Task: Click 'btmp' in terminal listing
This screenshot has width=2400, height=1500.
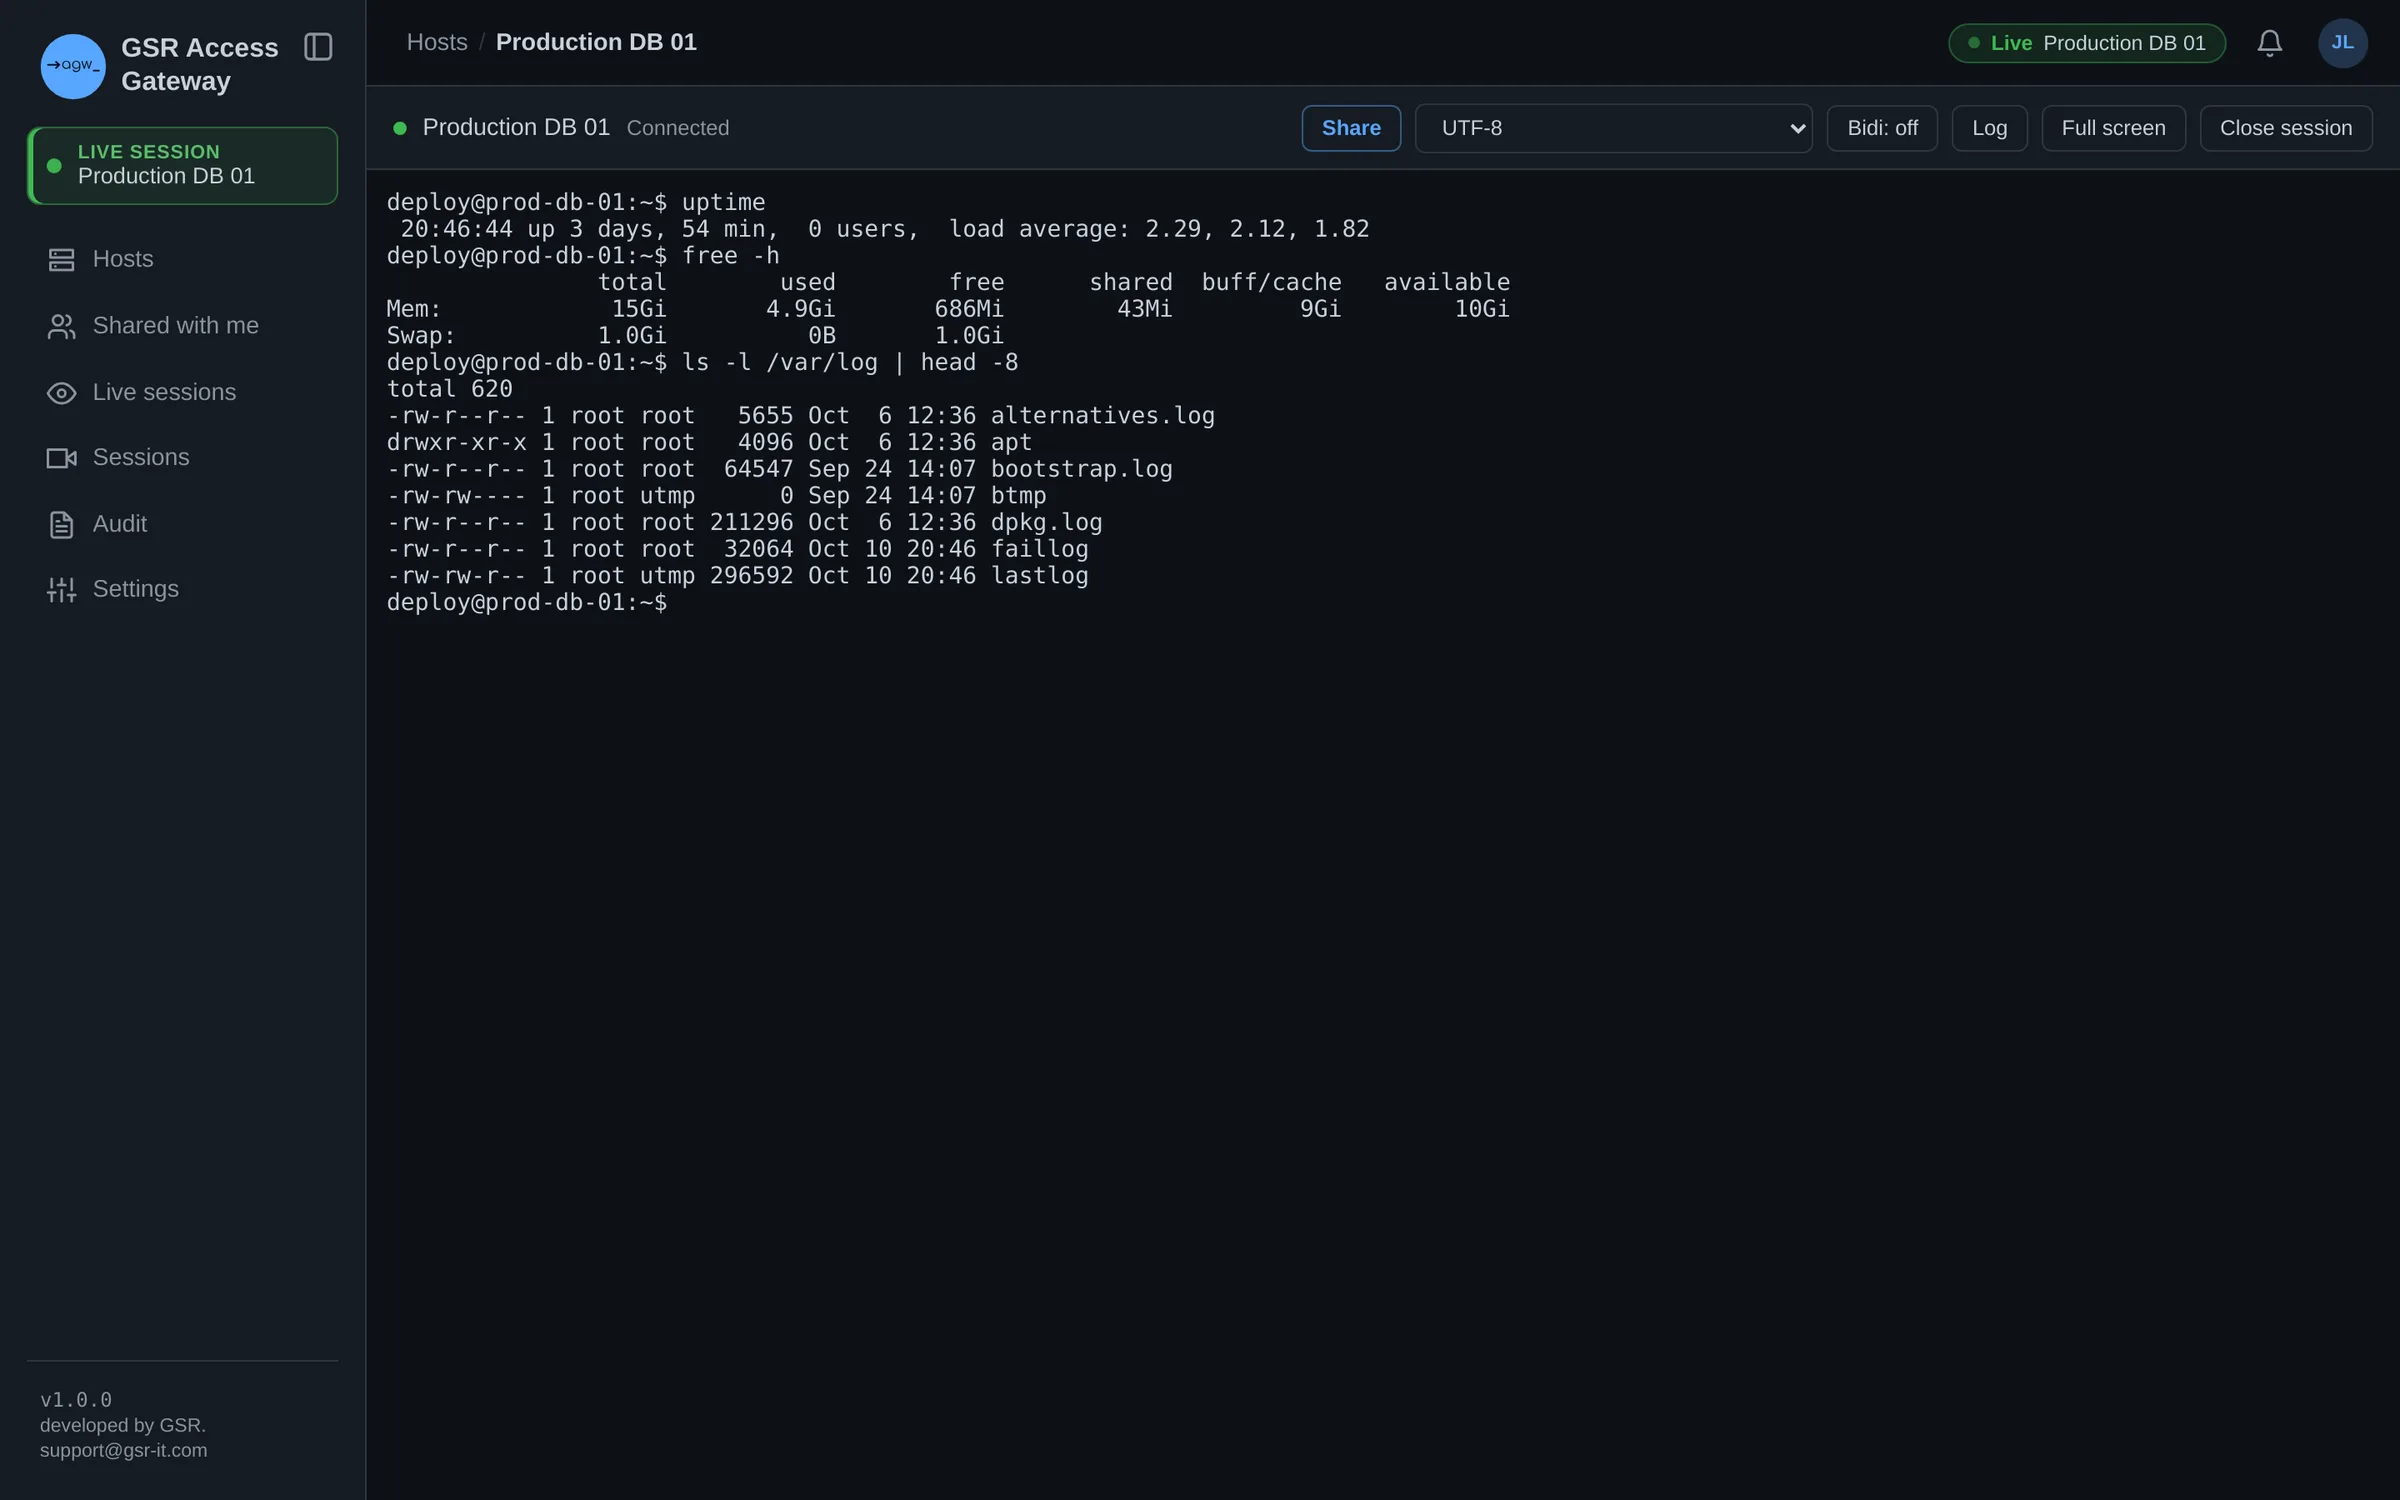Action: [x=1019, y=496]
